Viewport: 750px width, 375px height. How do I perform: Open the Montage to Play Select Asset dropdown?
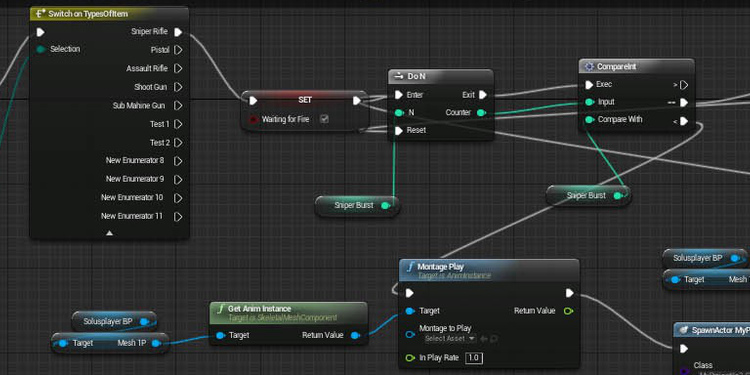click(450, 338)
